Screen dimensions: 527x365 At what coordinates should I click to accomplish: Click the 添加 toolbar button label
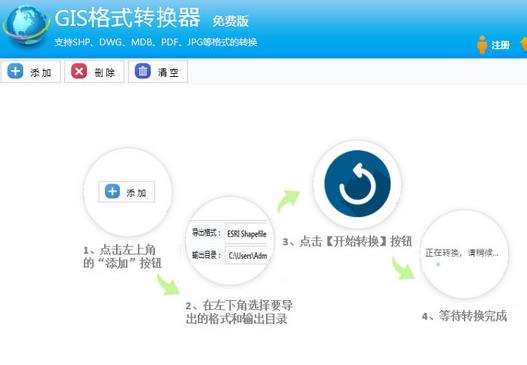[x=41, y=72]
